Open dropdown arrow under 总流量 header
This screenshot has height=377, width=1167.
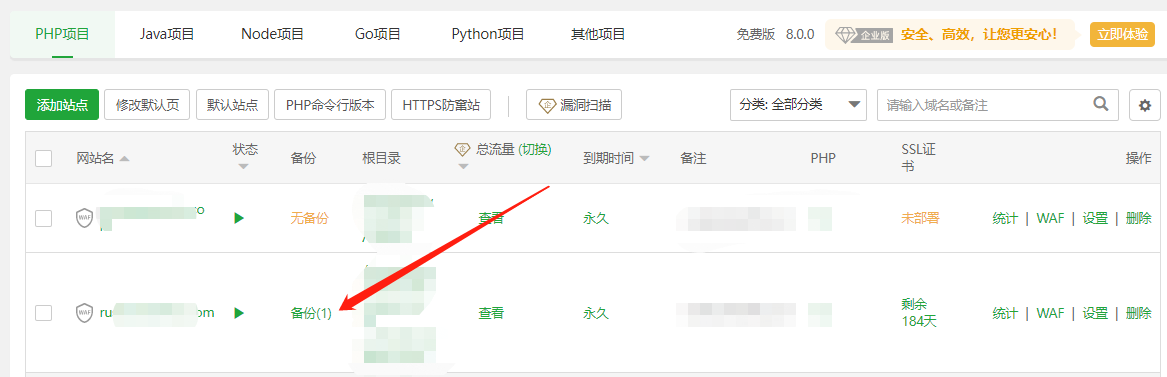[x=464, y=167]
